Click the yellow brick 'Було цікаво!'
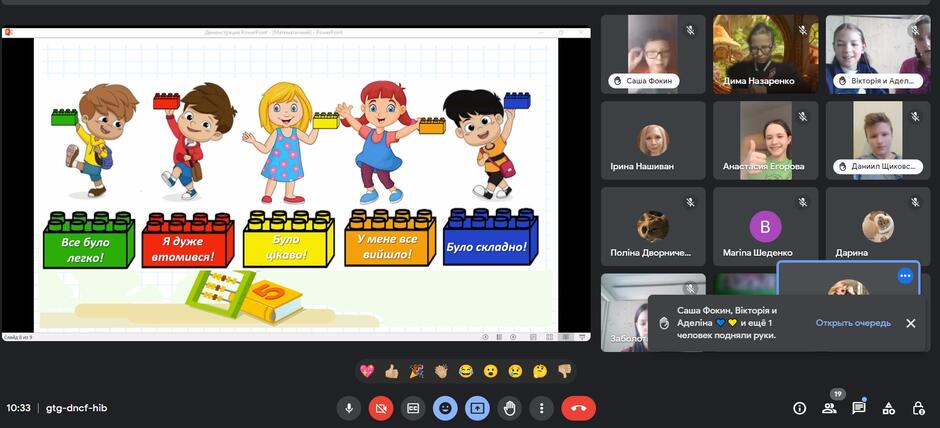This screenshot has width=940, height=428. pyautogui.click(x=288, y=238)
